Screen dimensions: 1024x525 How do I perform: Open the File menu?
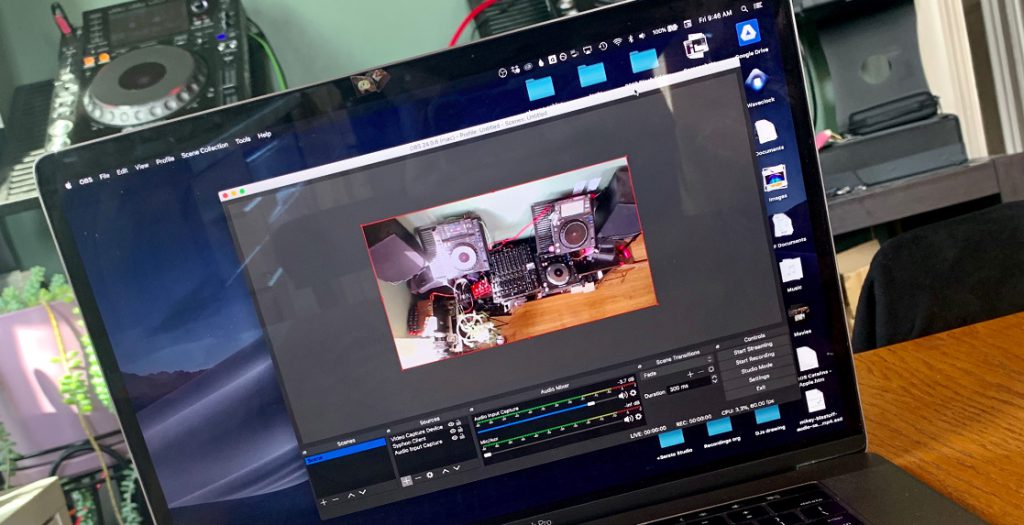point(104,176)
